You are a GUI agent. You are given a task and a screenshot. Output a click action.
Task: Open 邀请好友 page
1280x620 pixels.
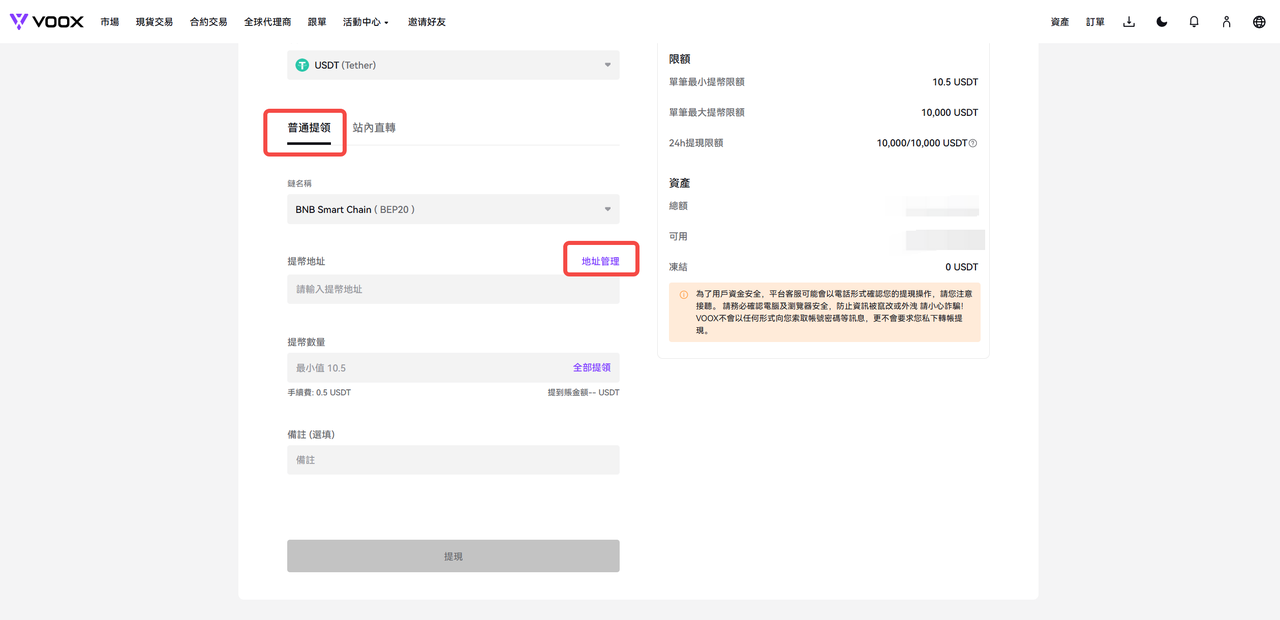click(x=427, y=21)
